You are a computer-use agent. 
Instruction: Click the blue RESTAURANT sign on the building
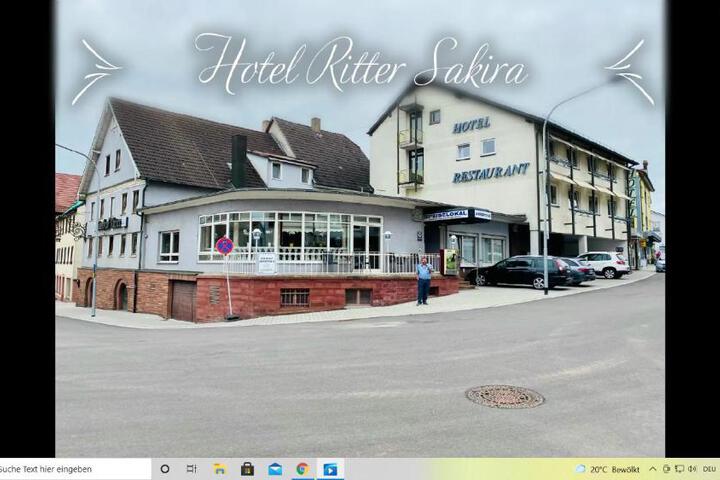(x=490, y=172)
